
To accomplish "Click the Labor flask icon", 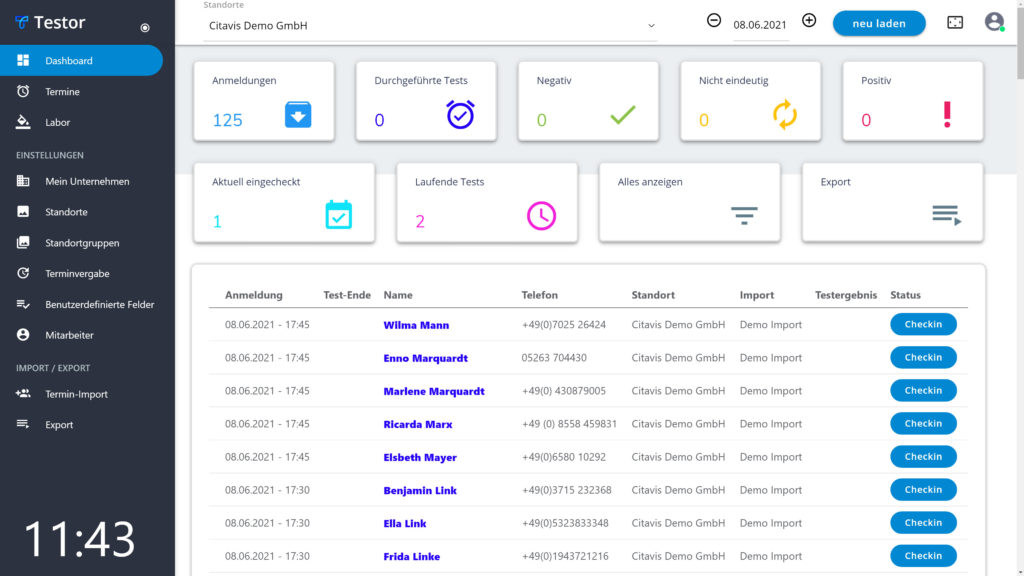I will [x=23, y=121].
